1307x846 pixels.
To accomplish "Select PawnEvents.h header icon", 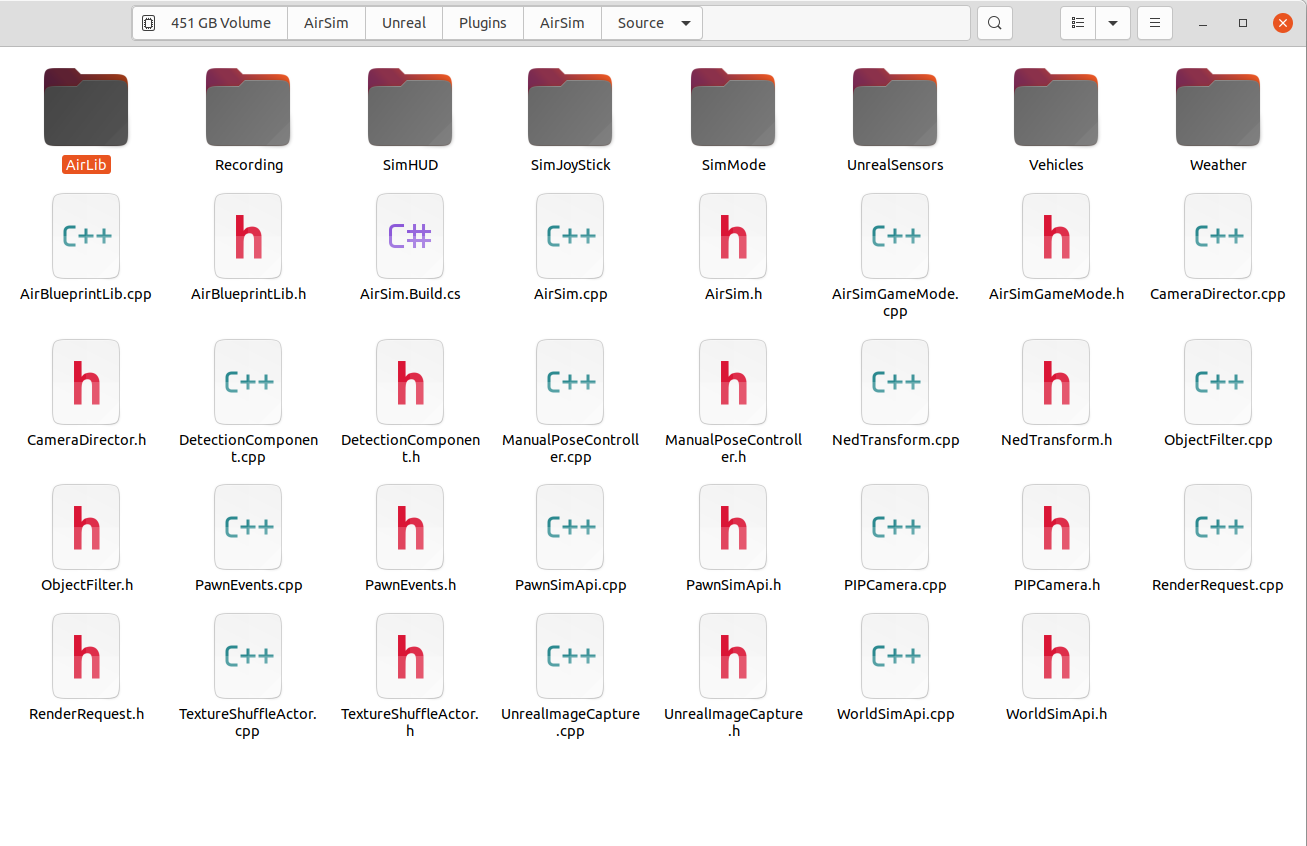I will point(410,527).
